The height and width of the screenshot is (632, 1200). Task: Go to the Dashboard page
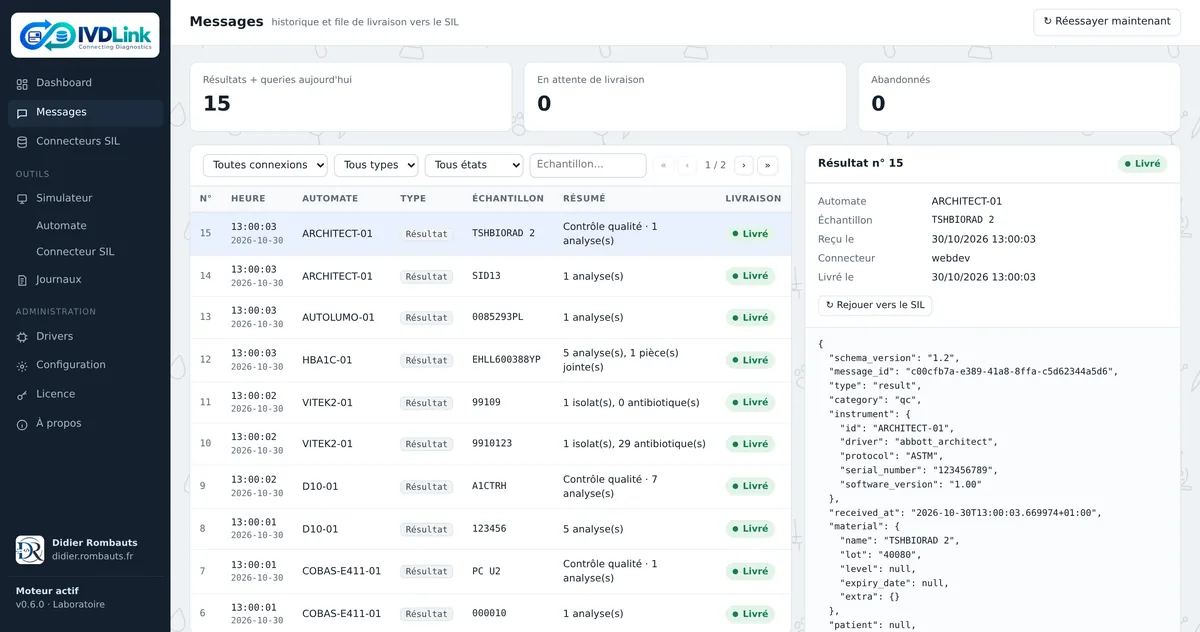[x=85, y=83]
